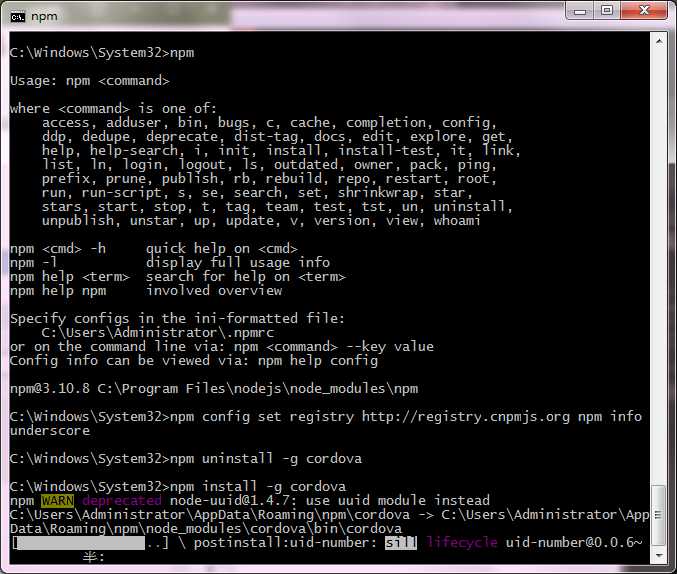The height and width of the screenshot is (574, 677).
Task: Click the word 'whoami' in command list
Action: pyautogui.click(x=457, y=221)
